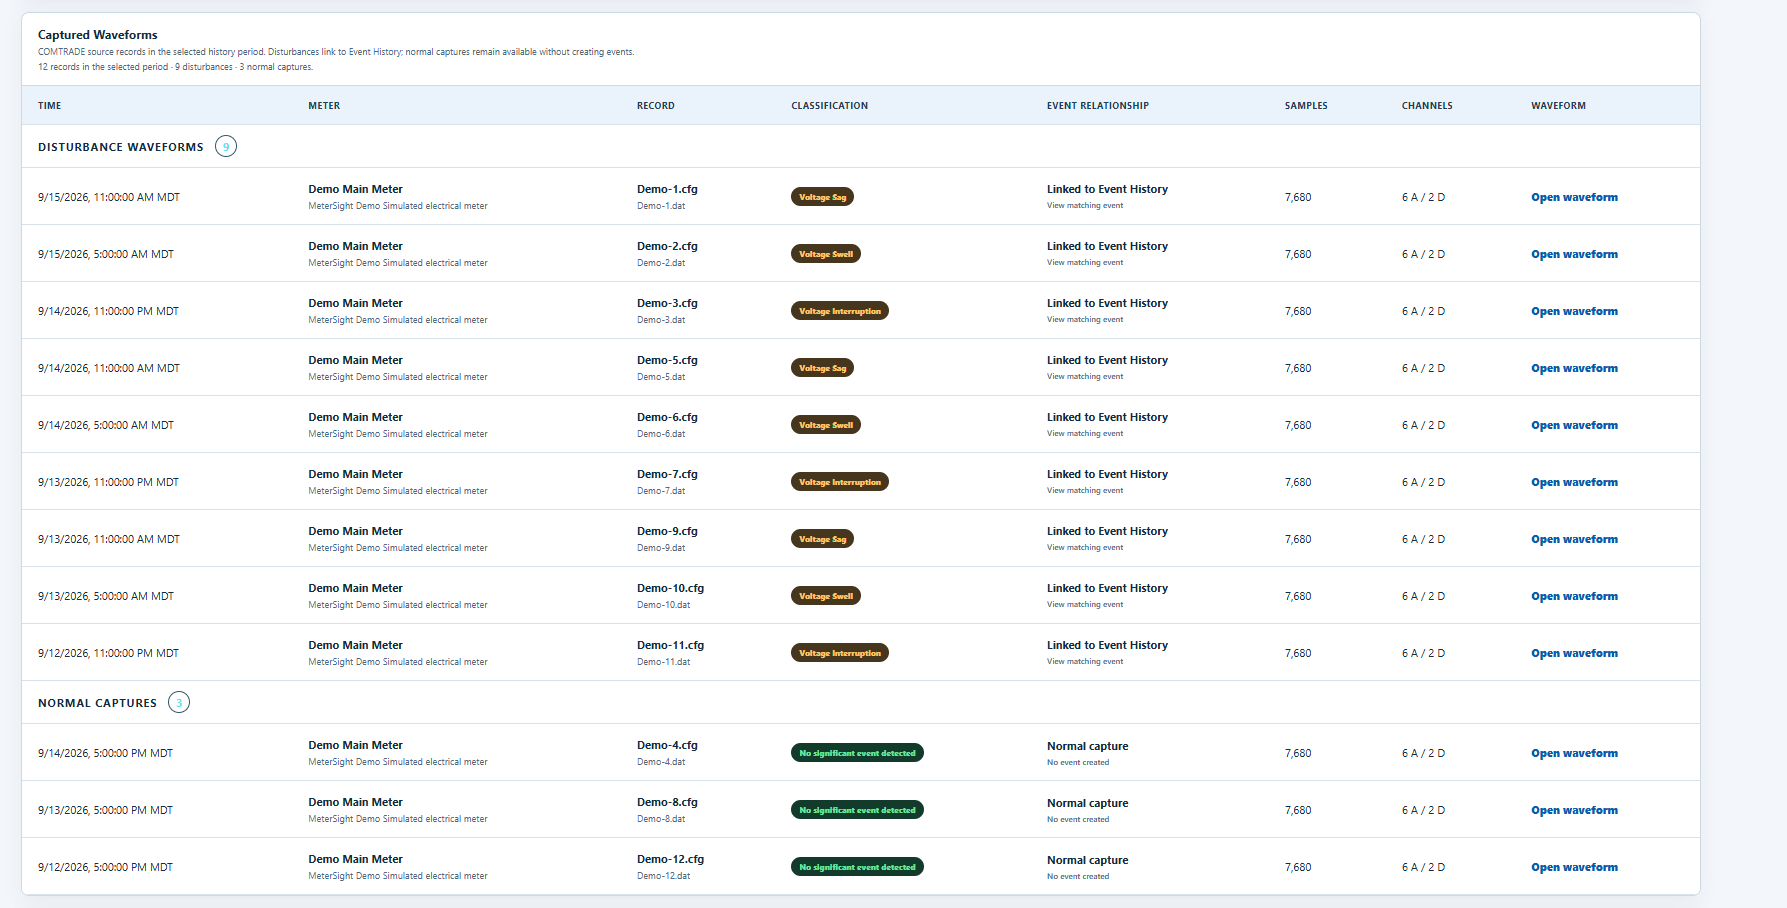Open waveform for Demo-10.cfg record
1787x908 pixels.
(1574, 596)
